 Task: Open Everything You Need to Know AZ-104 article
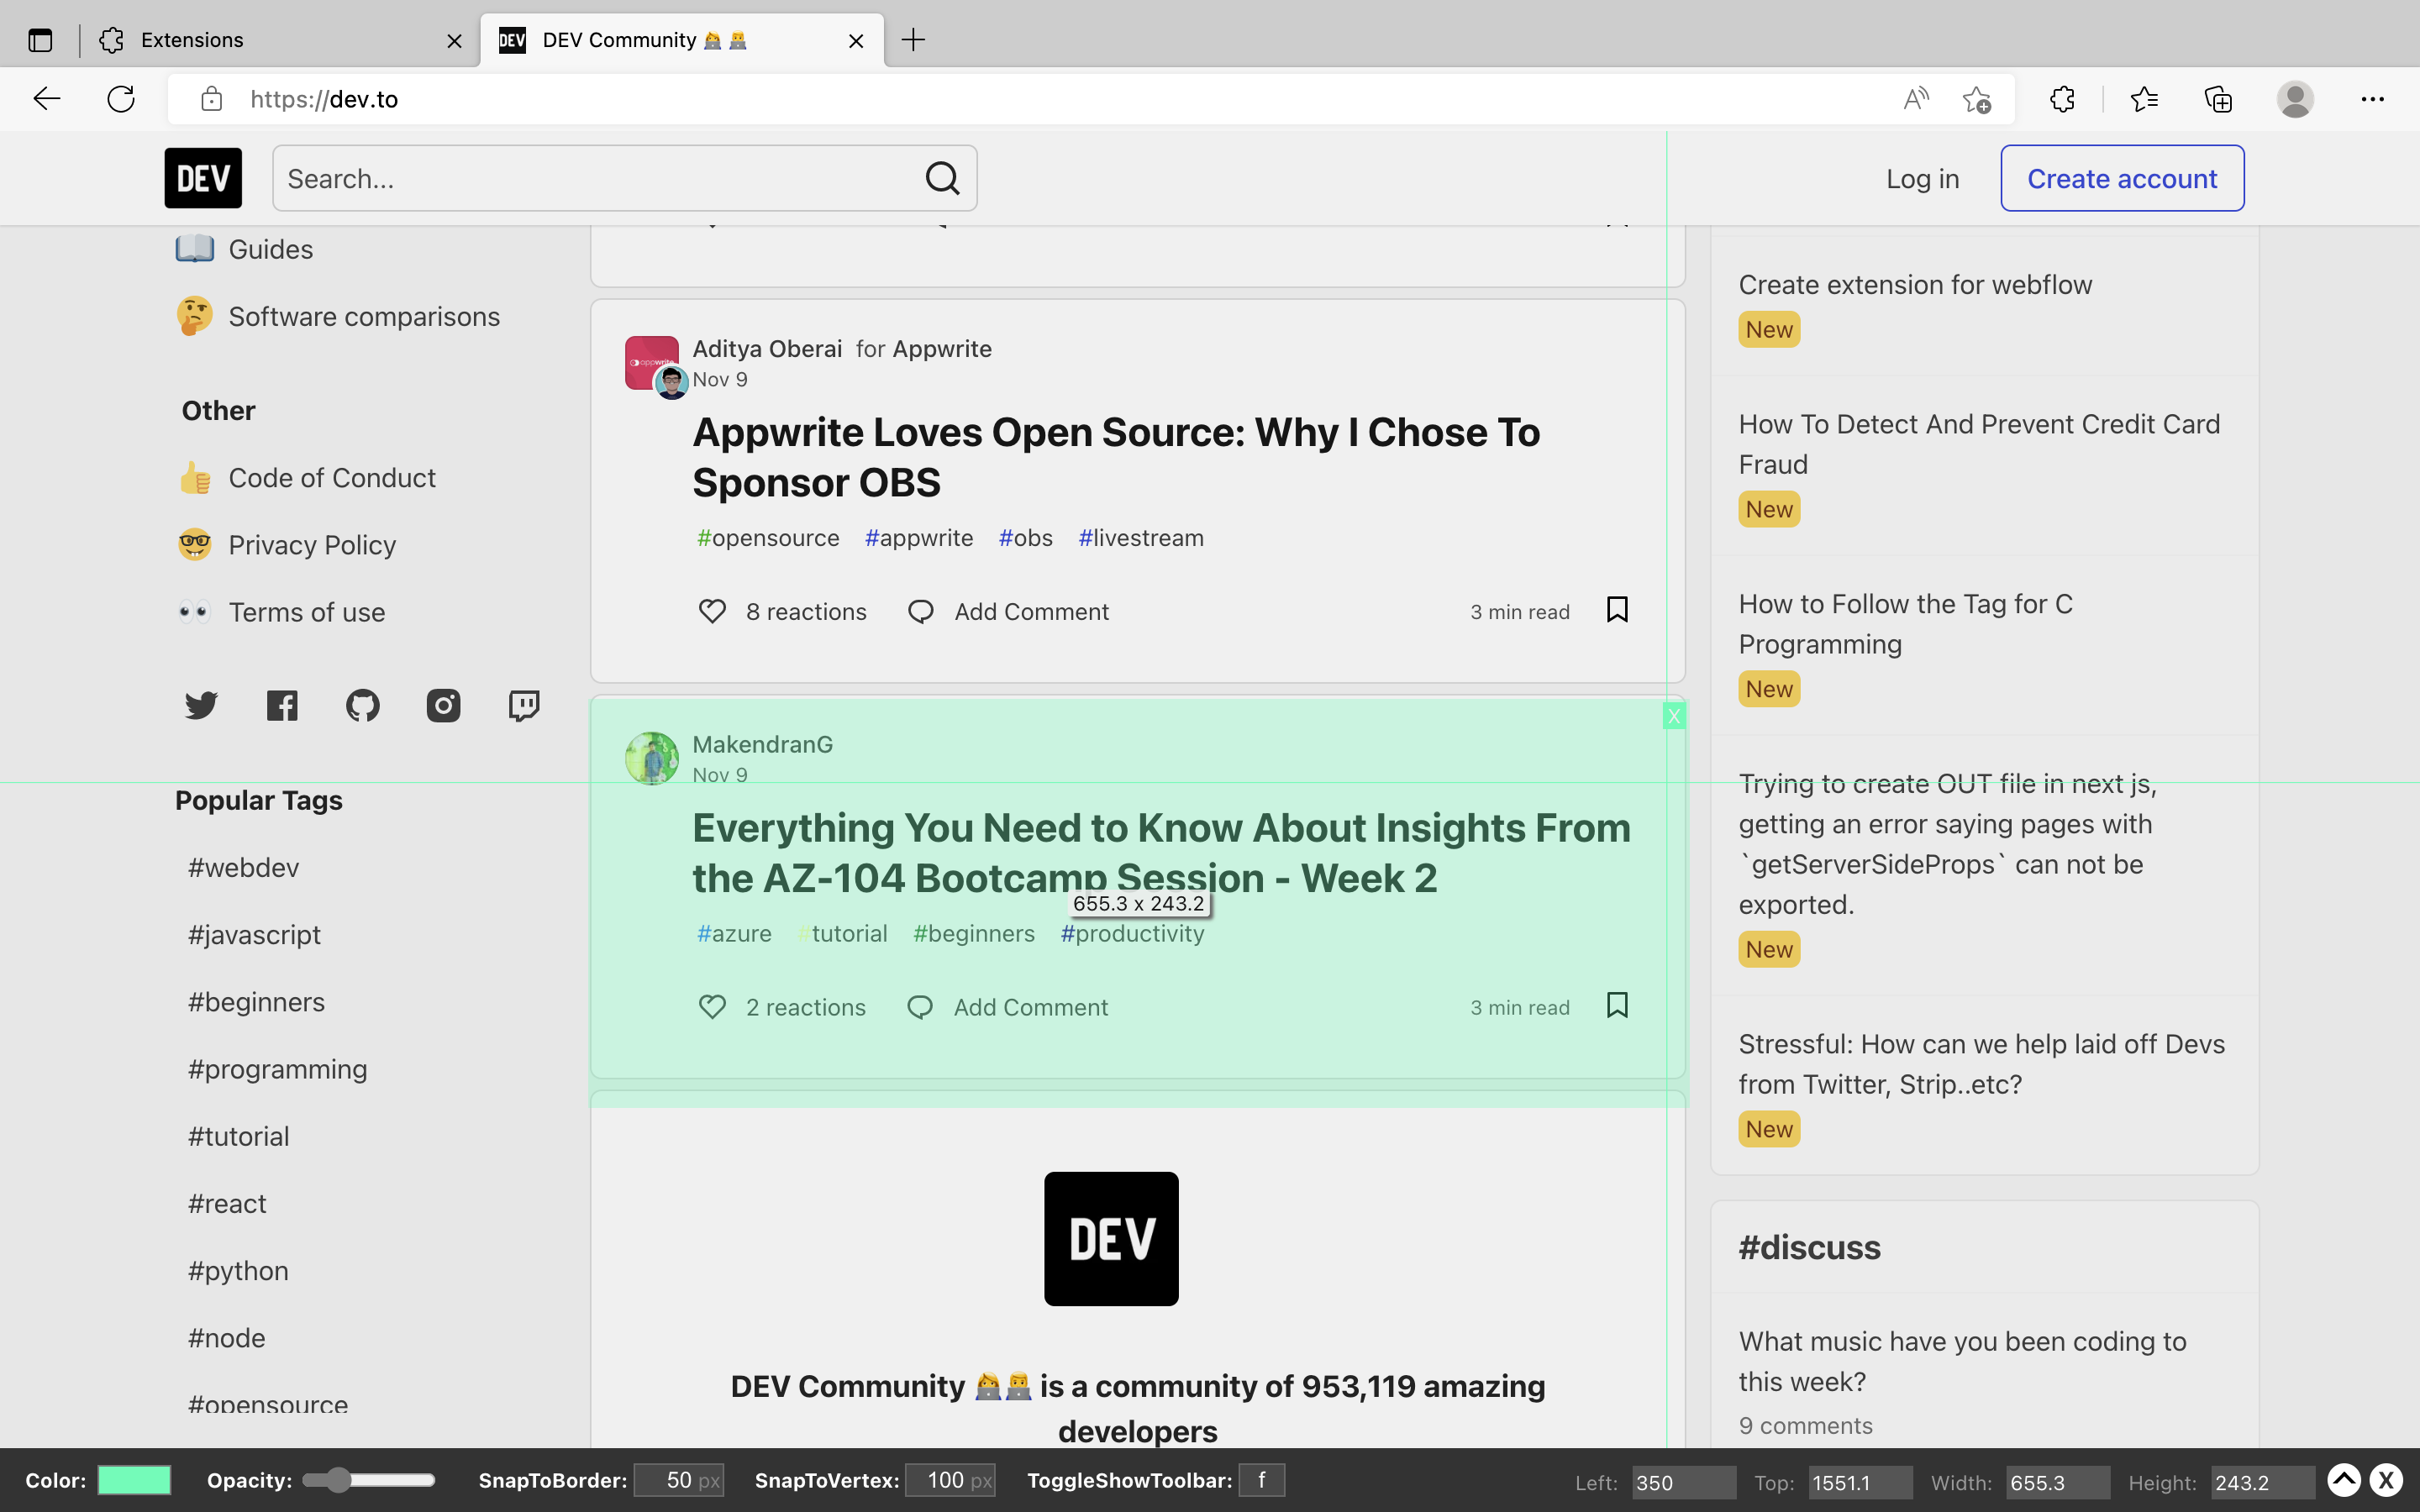point(1161,853)
